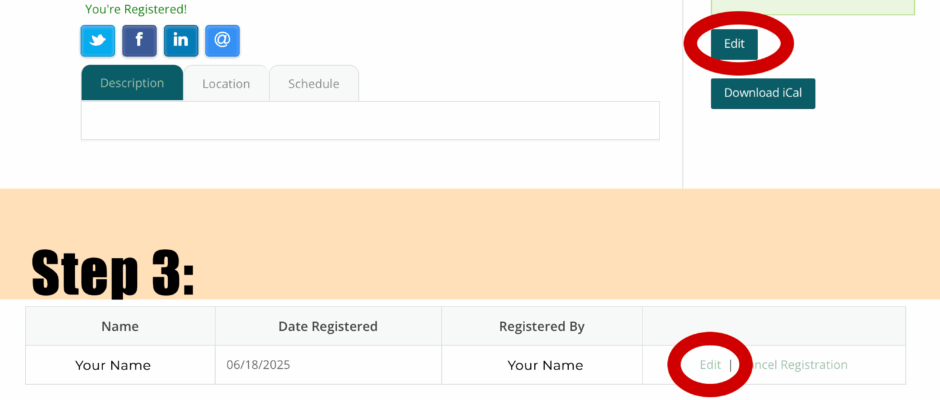Switch to the Schedule tab
Image resolution: width=940 pixels, height=400 pixels.
314,83
